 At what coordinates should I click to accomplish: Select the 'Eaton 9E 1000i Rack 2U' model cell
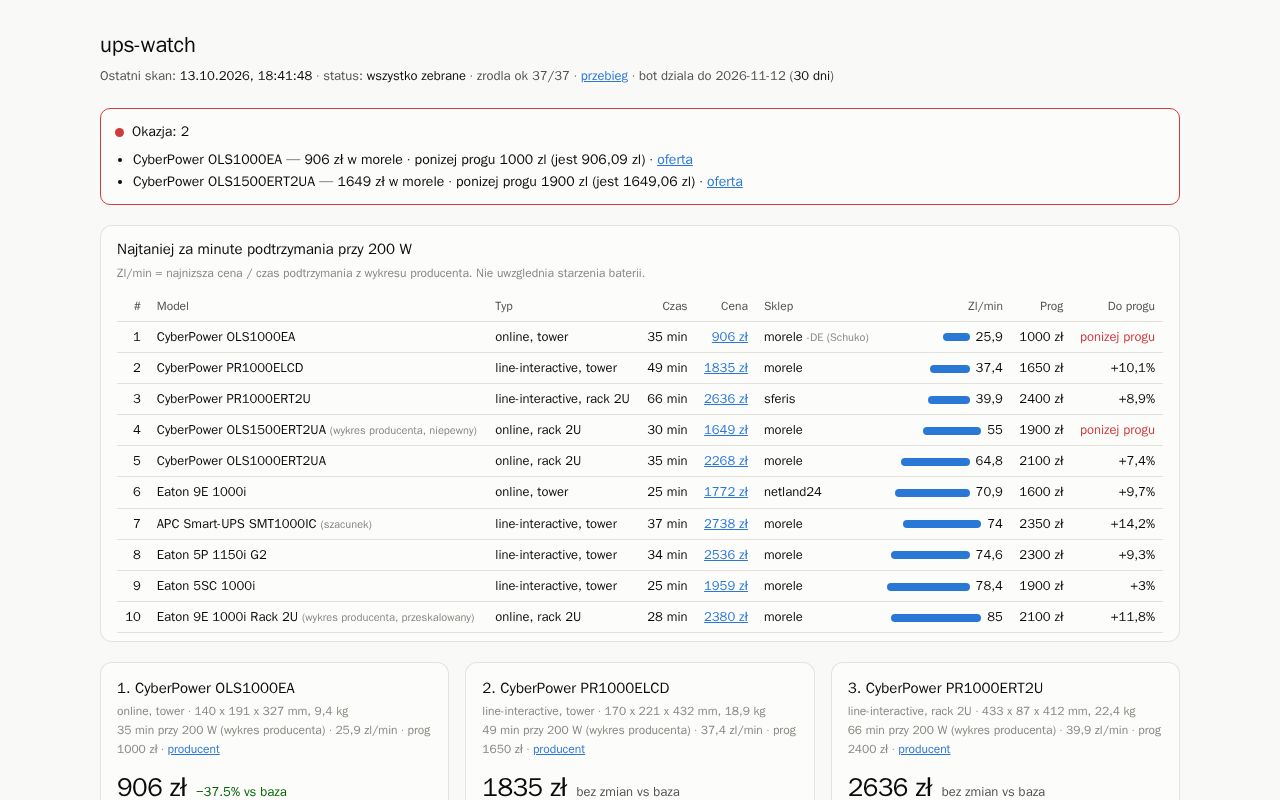[227, 617]
